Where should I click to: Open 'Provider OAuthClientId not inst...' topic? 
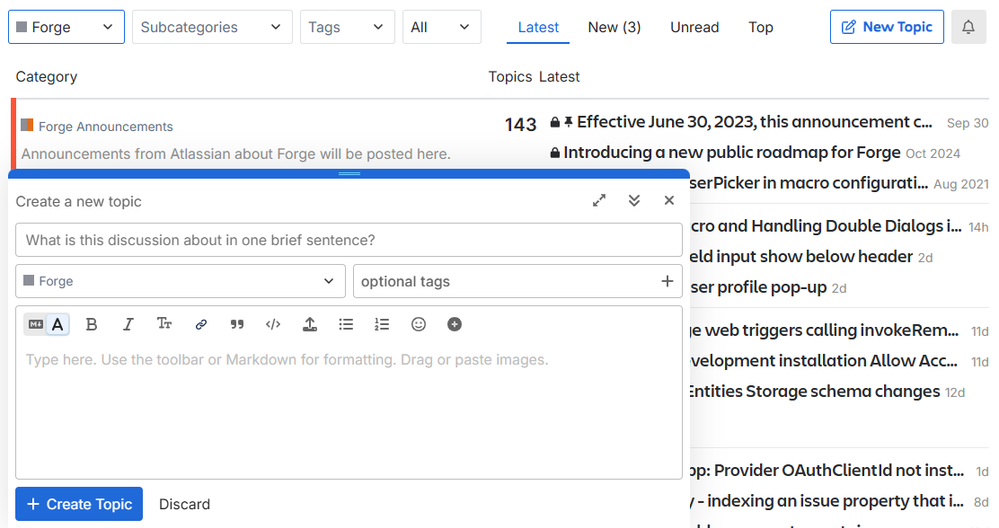click(x=827, y=471)
